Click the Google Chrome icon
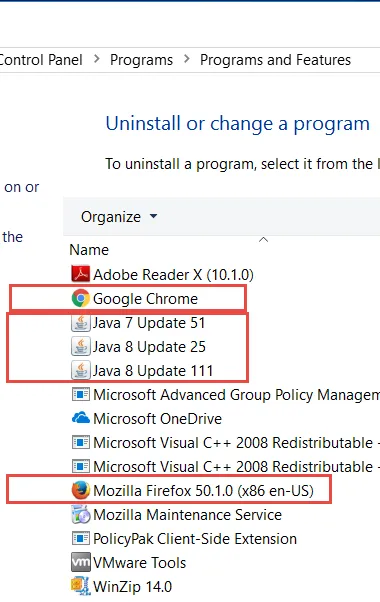 81,298
